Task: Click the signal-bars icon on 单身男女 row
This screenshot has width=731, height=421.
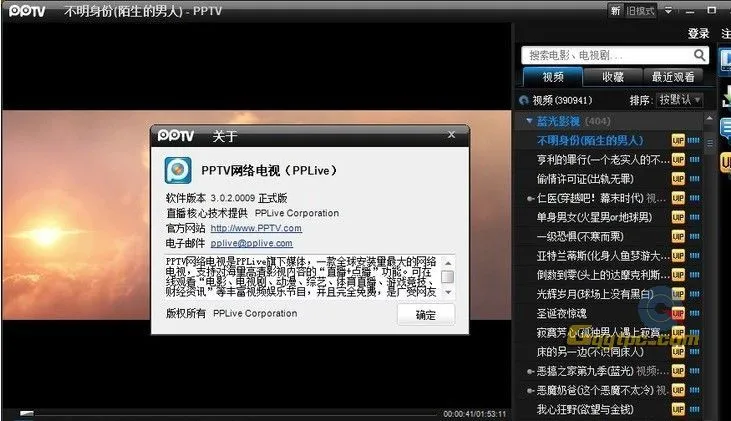Action: 694,217
